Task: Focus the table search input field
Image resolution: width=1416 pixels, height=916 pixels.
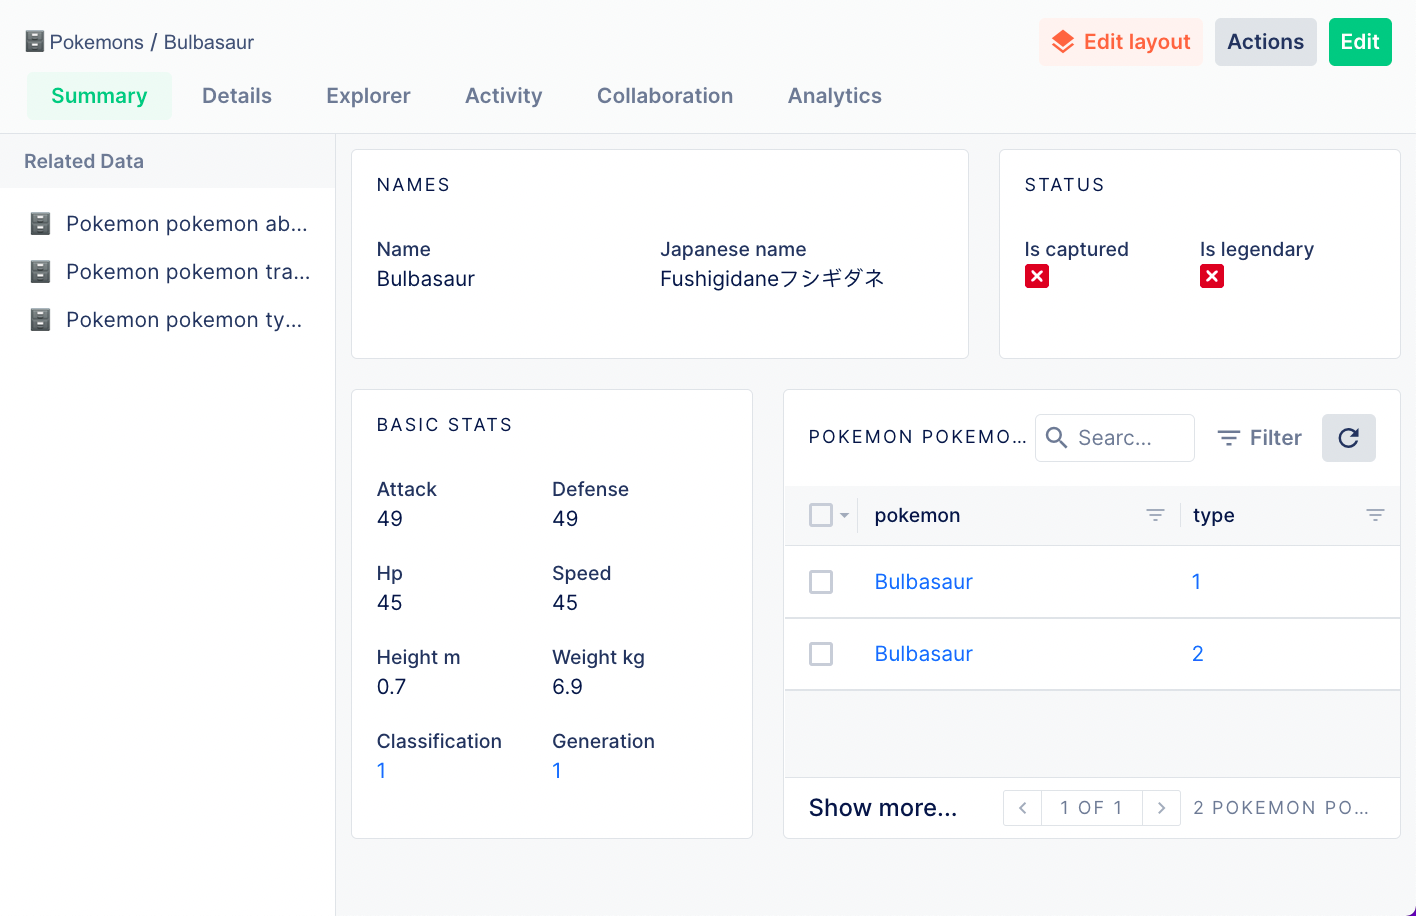Action: pos(1115,438)
